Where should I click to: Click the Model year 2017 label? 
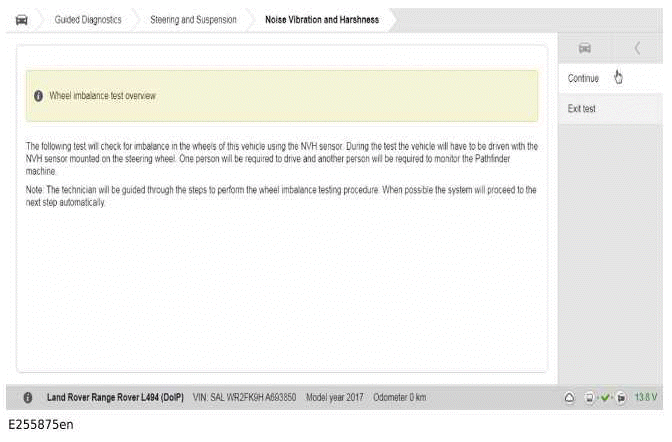[x=336, y=397]
